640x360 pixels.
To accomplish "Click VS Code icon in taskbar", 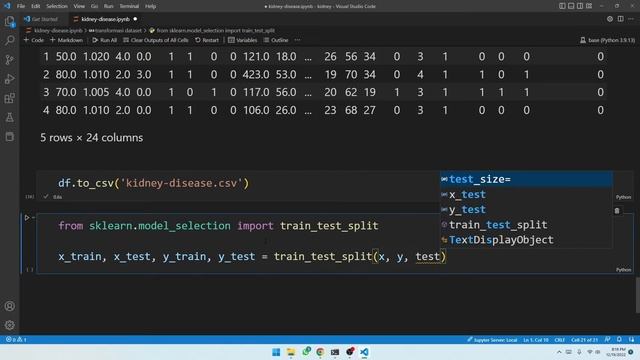I will coord(364,352).
